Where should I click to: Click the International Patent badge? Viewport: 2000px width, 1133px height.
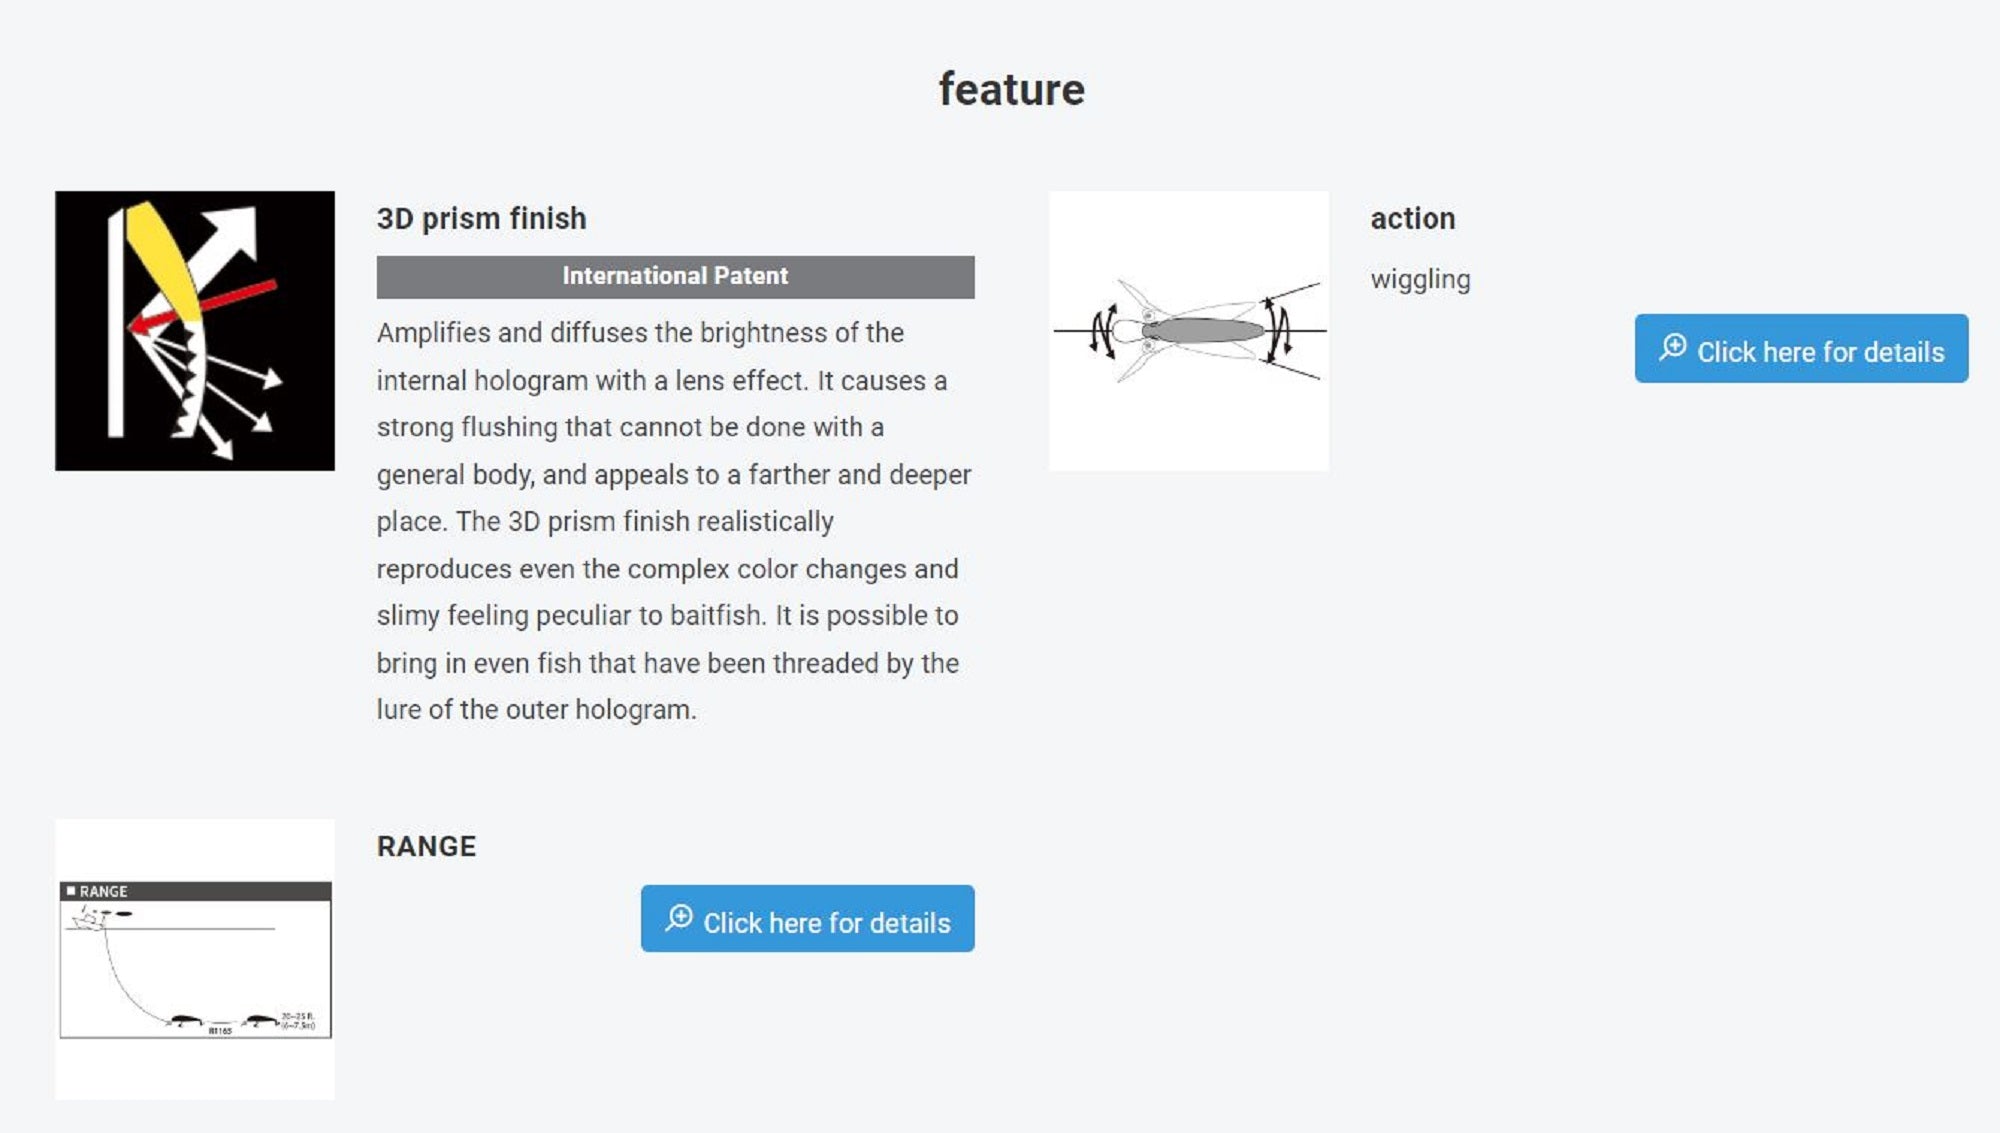pyautogui.click(x=675, y=277)
